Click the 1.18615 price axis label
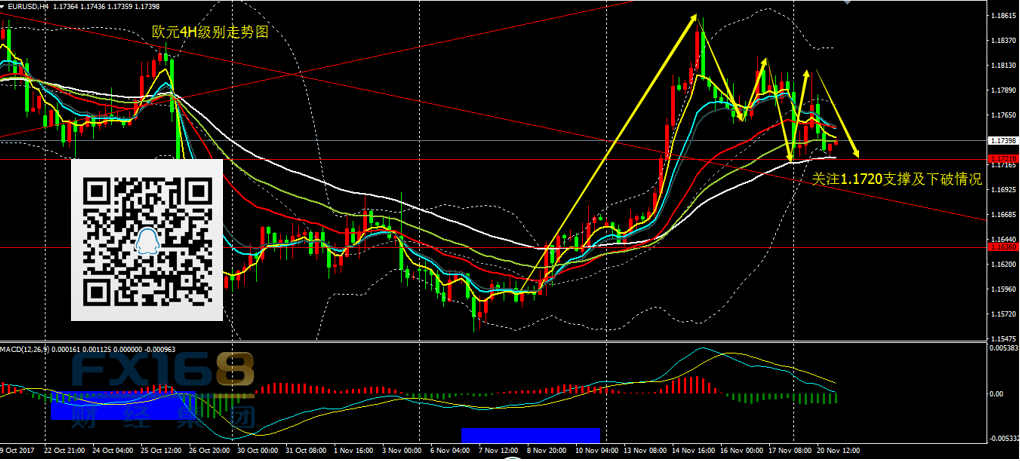Screen dimensions: 1020x461 coord(1002,17)
